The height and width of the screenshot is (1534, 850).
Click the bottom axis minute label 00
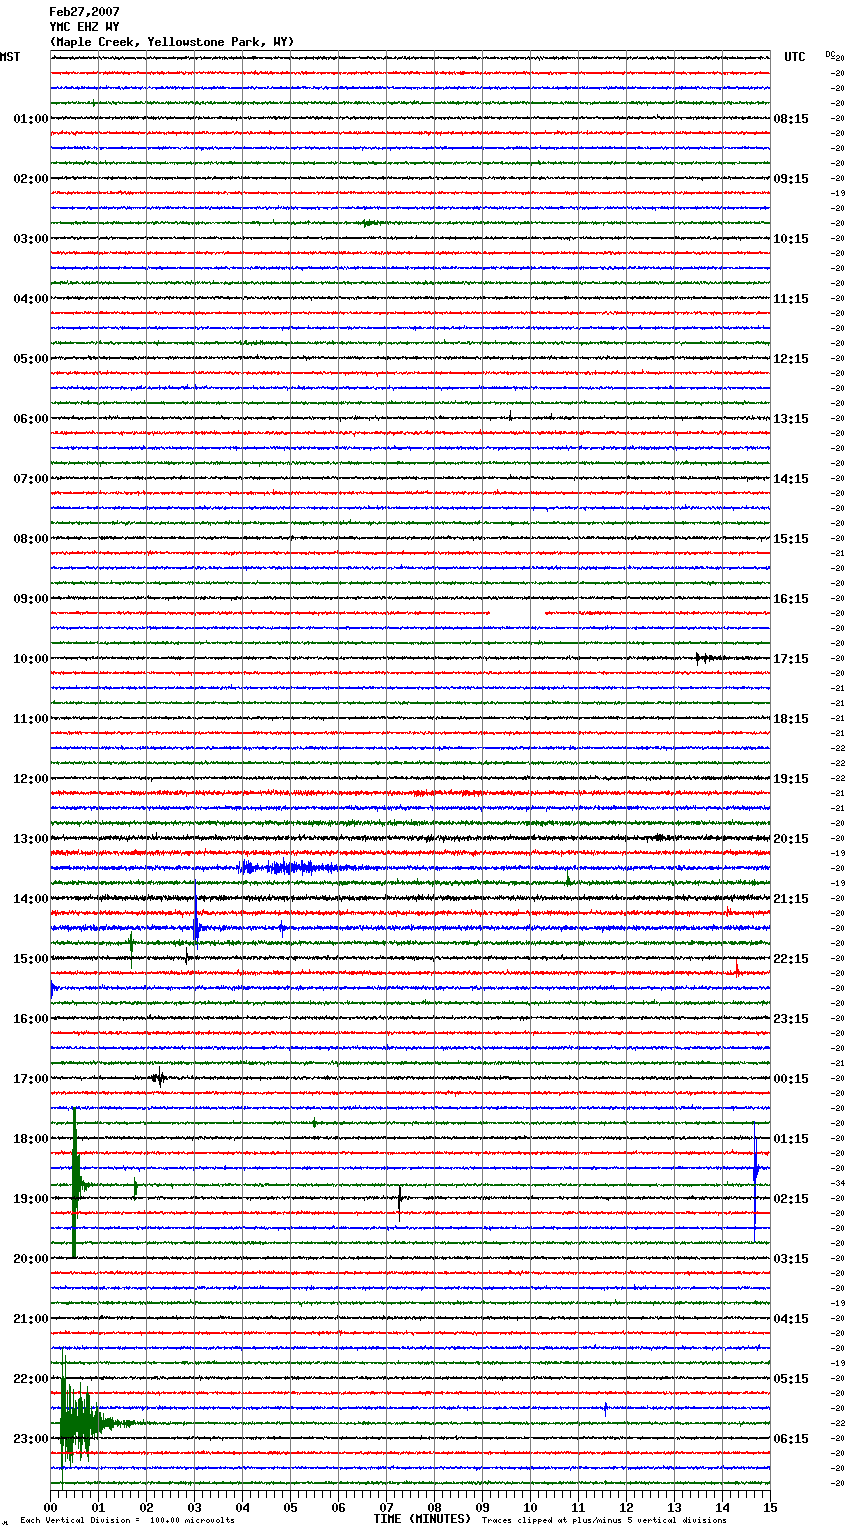point(51,1507)
